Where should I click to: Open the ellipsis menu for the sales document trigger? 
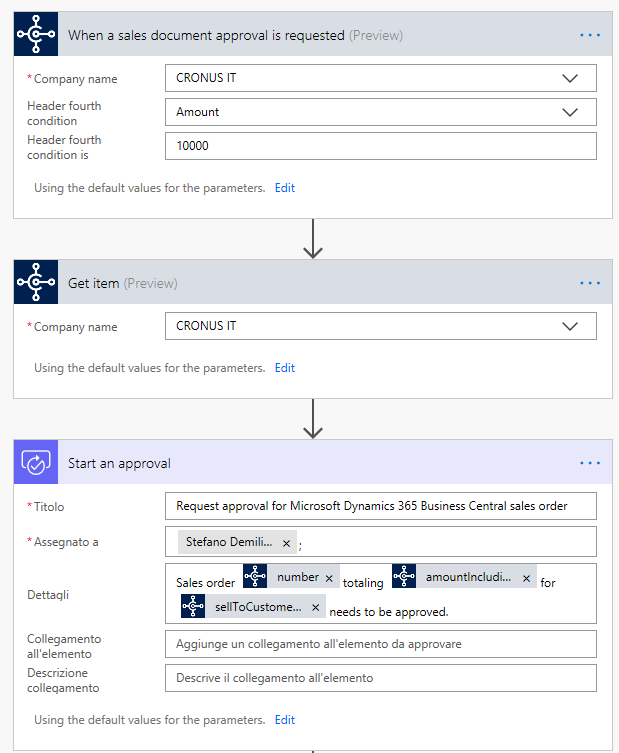(590, 35)
